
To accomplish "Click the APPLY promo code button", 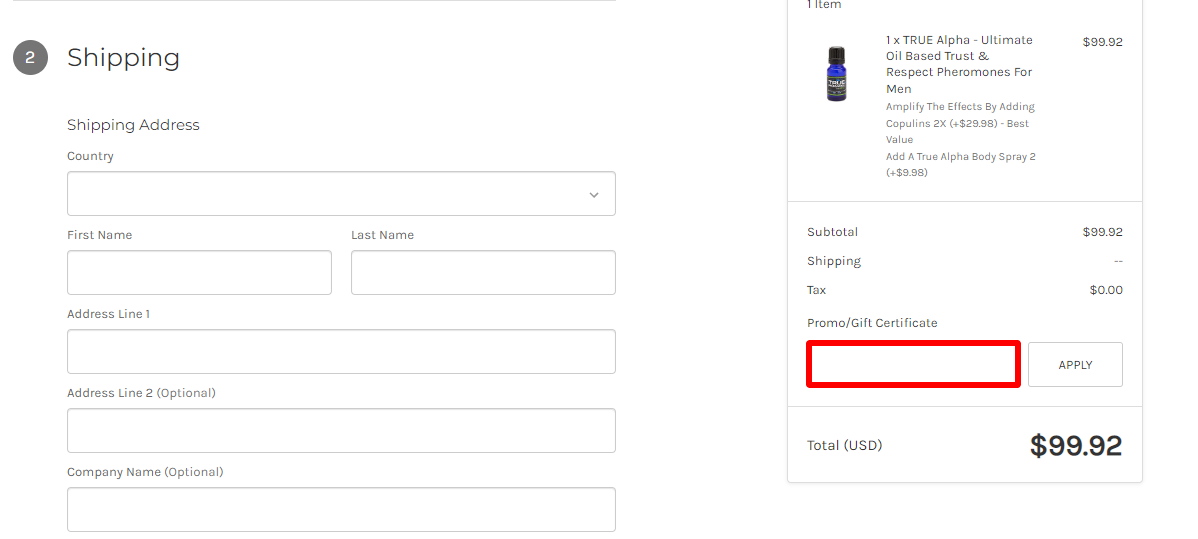I will coord(1075,365).
